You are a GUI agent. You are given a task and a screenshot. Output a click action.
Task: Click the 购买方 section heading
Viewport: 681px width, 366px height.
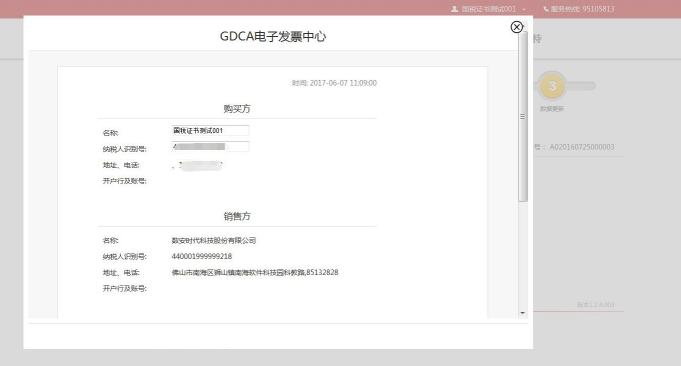237,109
